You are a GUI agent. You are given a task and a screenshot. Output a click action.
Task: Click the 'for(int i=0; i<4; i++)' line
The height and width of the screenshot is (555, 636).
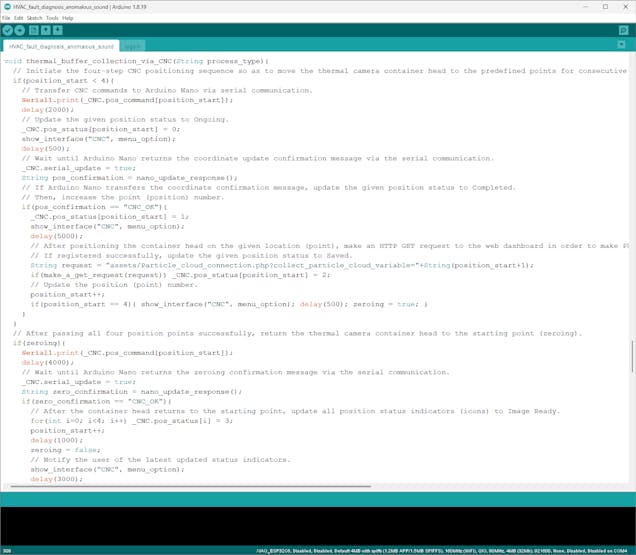click(x=132, y=421)
